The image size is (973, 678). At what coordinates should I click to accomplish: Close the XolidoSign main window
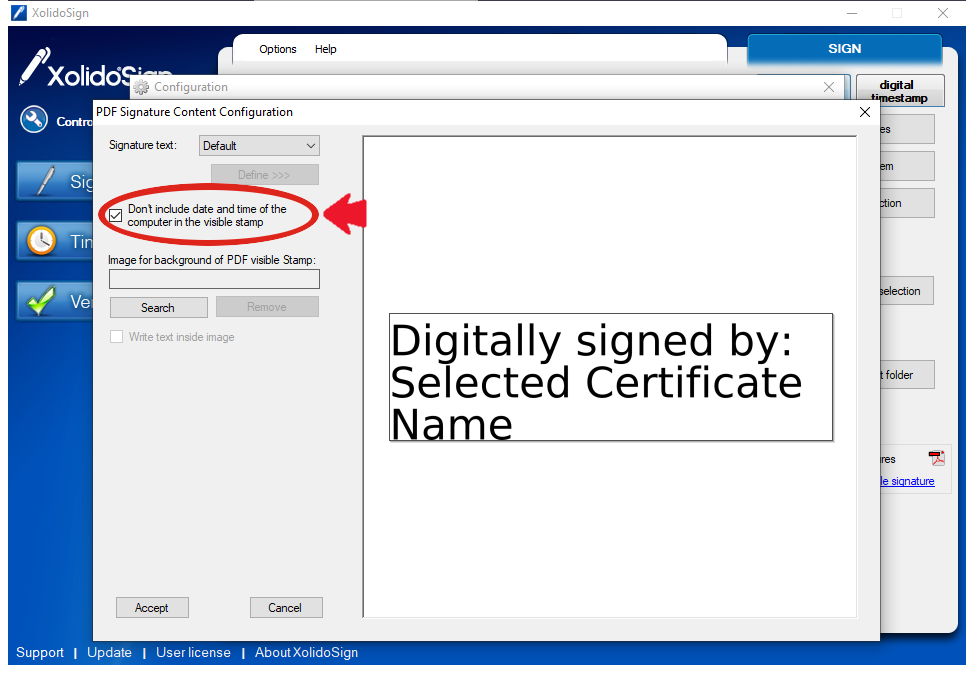pos(943,13)
